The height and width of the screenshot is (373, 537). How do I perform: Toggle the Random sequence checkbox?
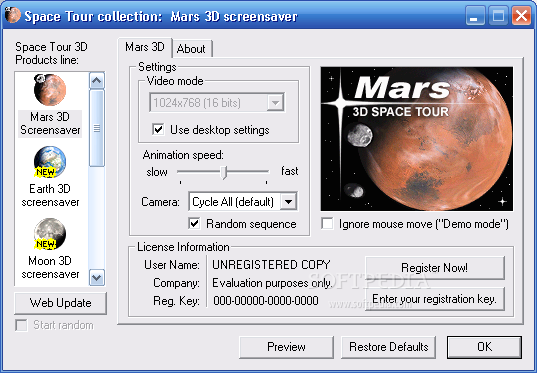point(195,224)
